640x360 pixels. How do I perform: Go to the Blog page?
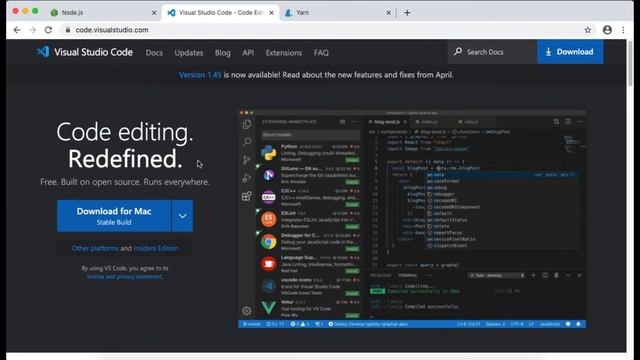[222, 53]
